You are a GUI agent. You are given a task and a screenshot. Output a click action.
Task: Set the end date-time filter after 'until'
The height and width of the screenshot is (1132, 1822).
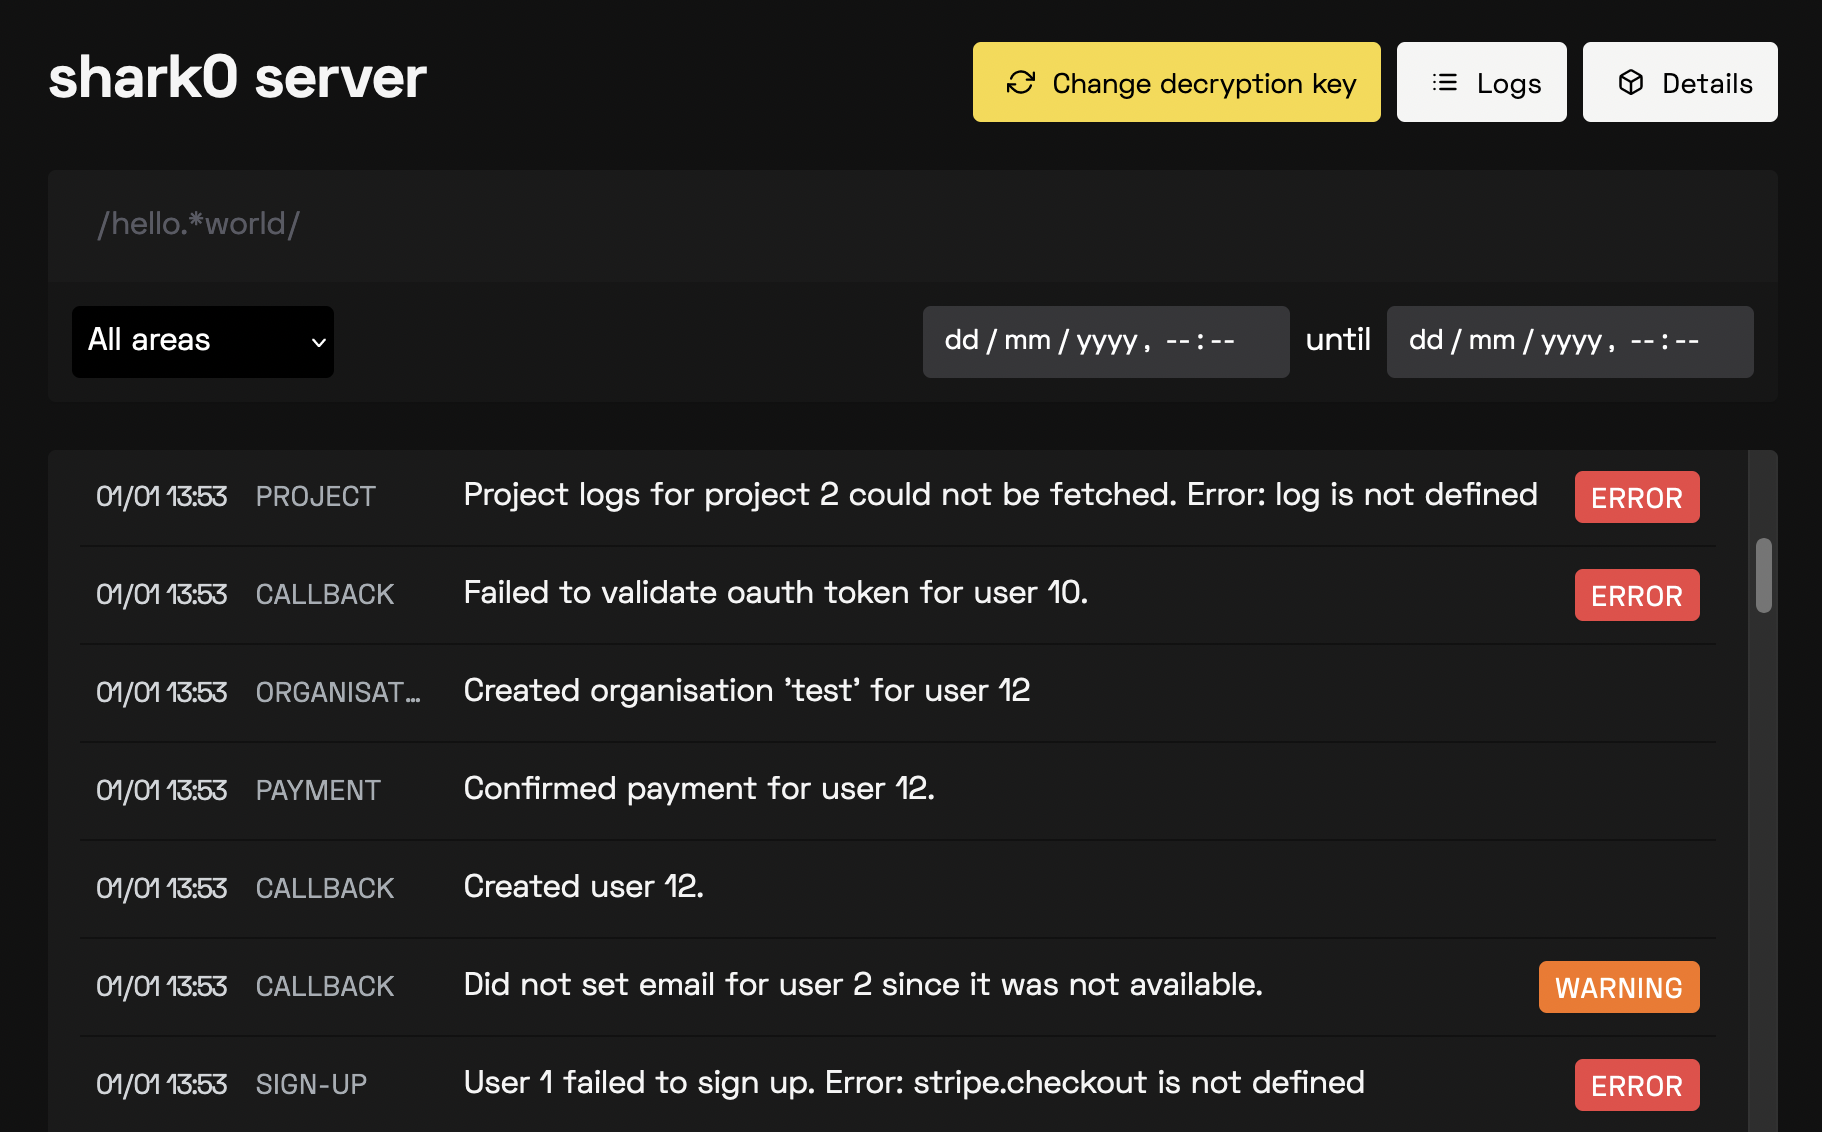(x=1569, y=341)
